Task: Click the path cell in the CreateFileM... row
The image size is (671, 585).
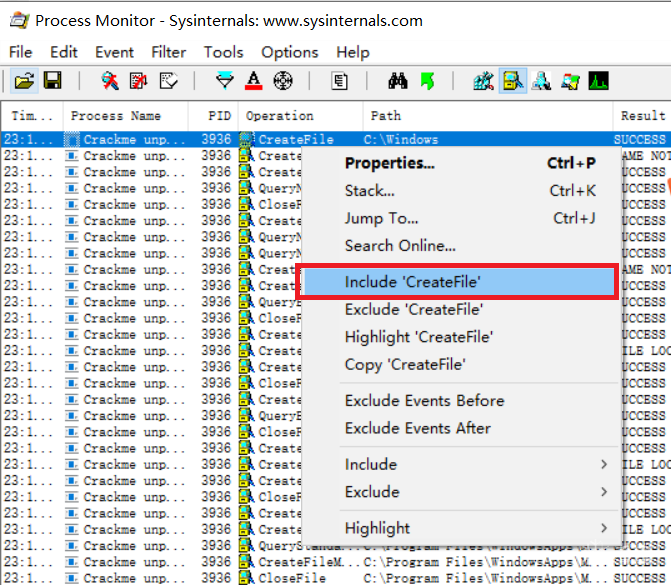Action: [485, 562]
